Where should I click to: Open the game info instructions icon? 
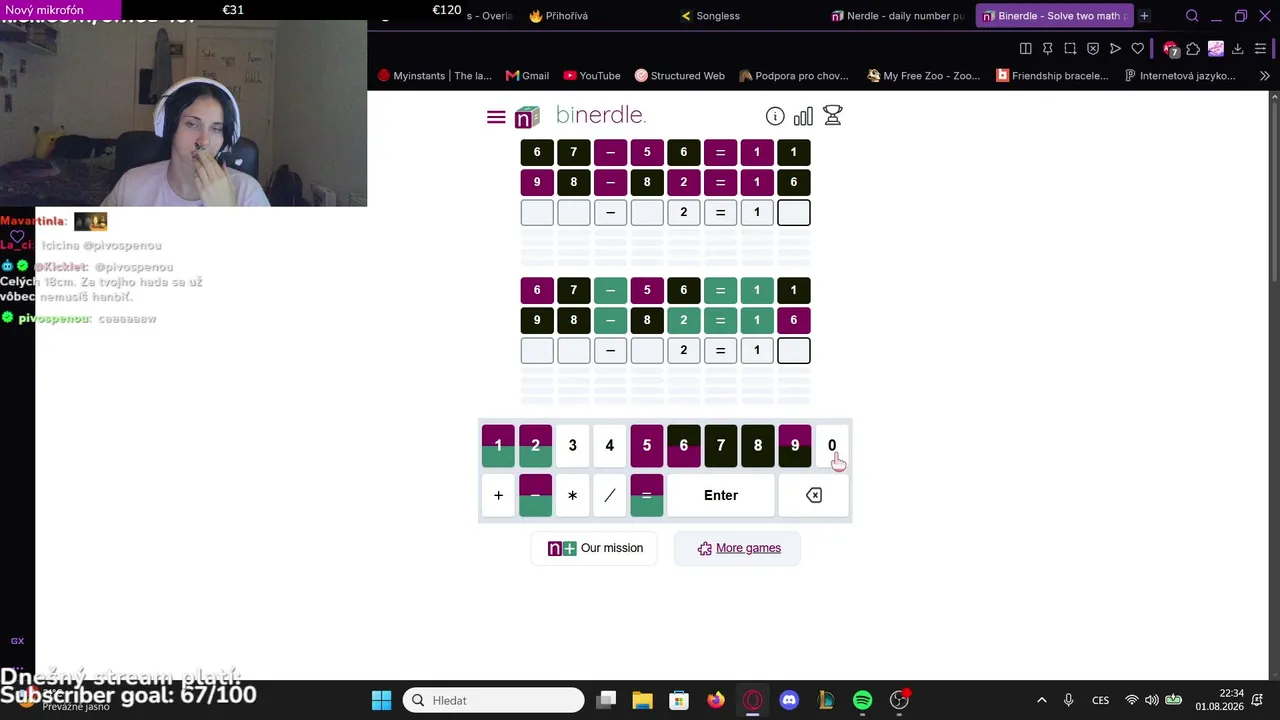tap(775, 116)
